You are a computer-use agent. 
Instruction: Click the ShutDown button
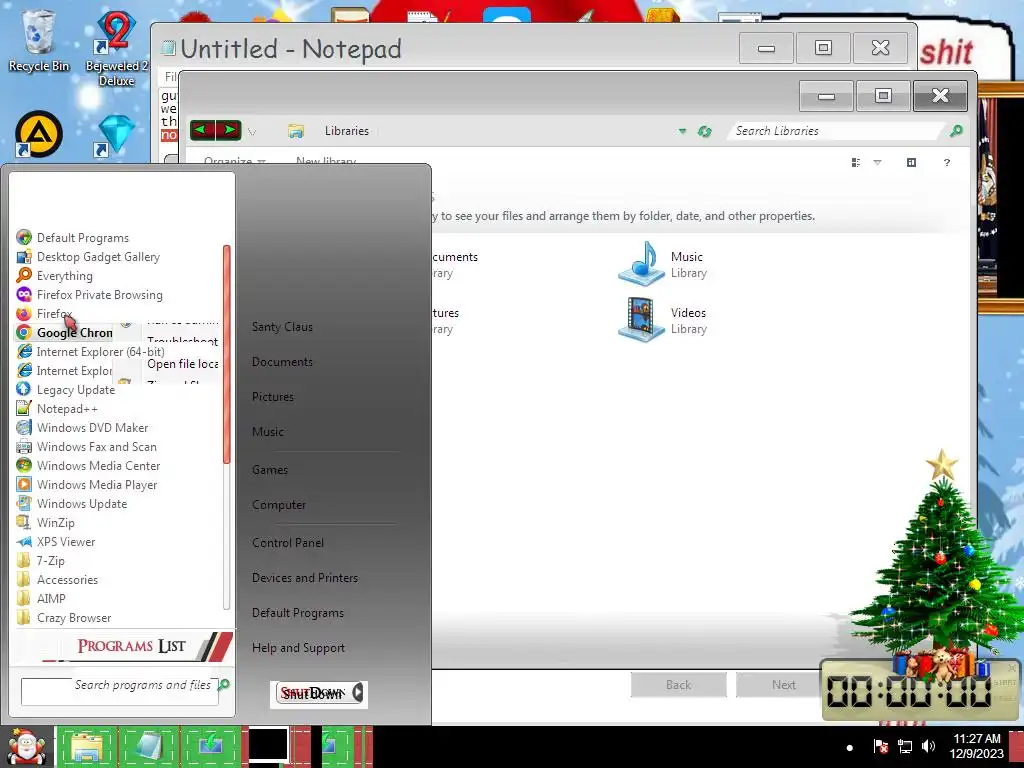click(312, 693)
